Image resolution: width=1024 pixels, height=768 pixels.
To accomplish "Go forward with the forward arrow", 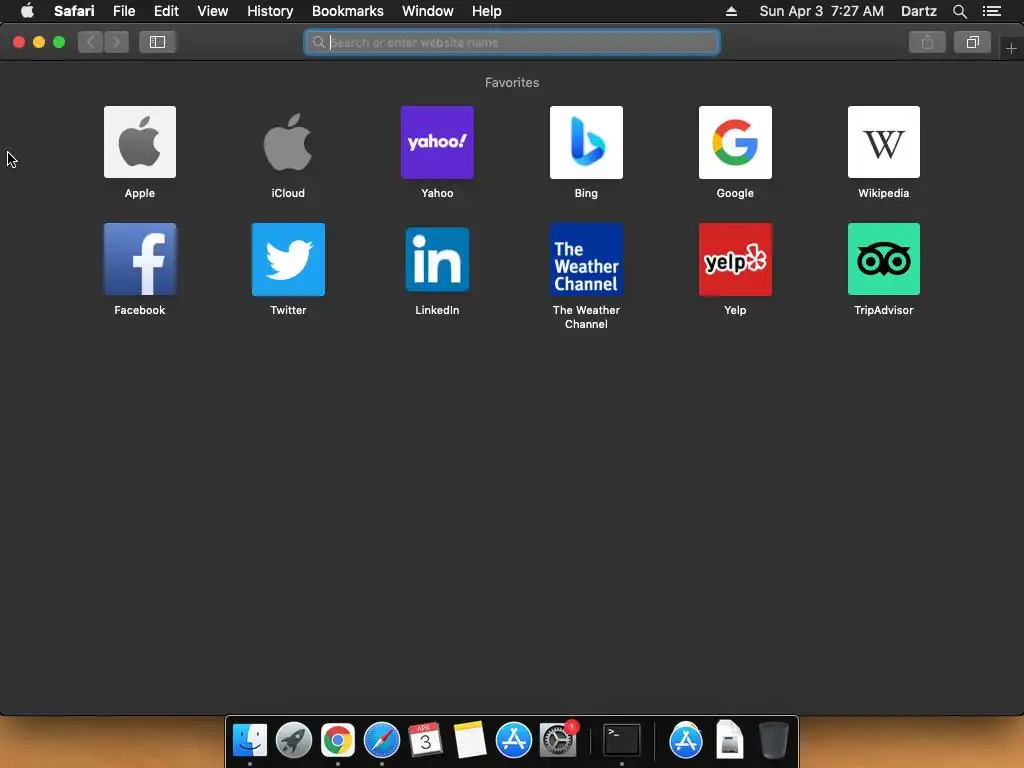I will [116, 42].
